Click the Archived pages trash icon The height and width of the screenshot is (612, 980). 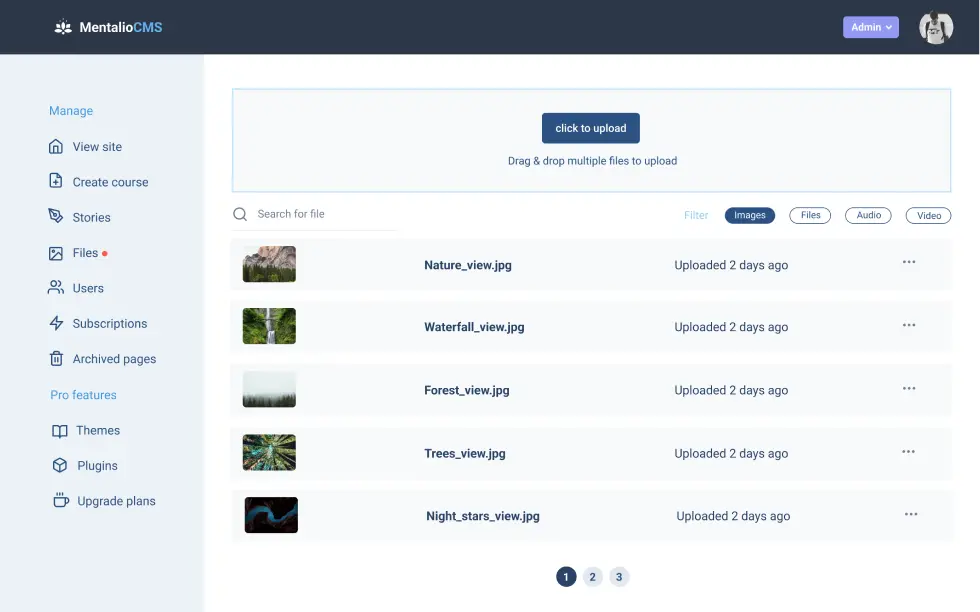[57, 359]
